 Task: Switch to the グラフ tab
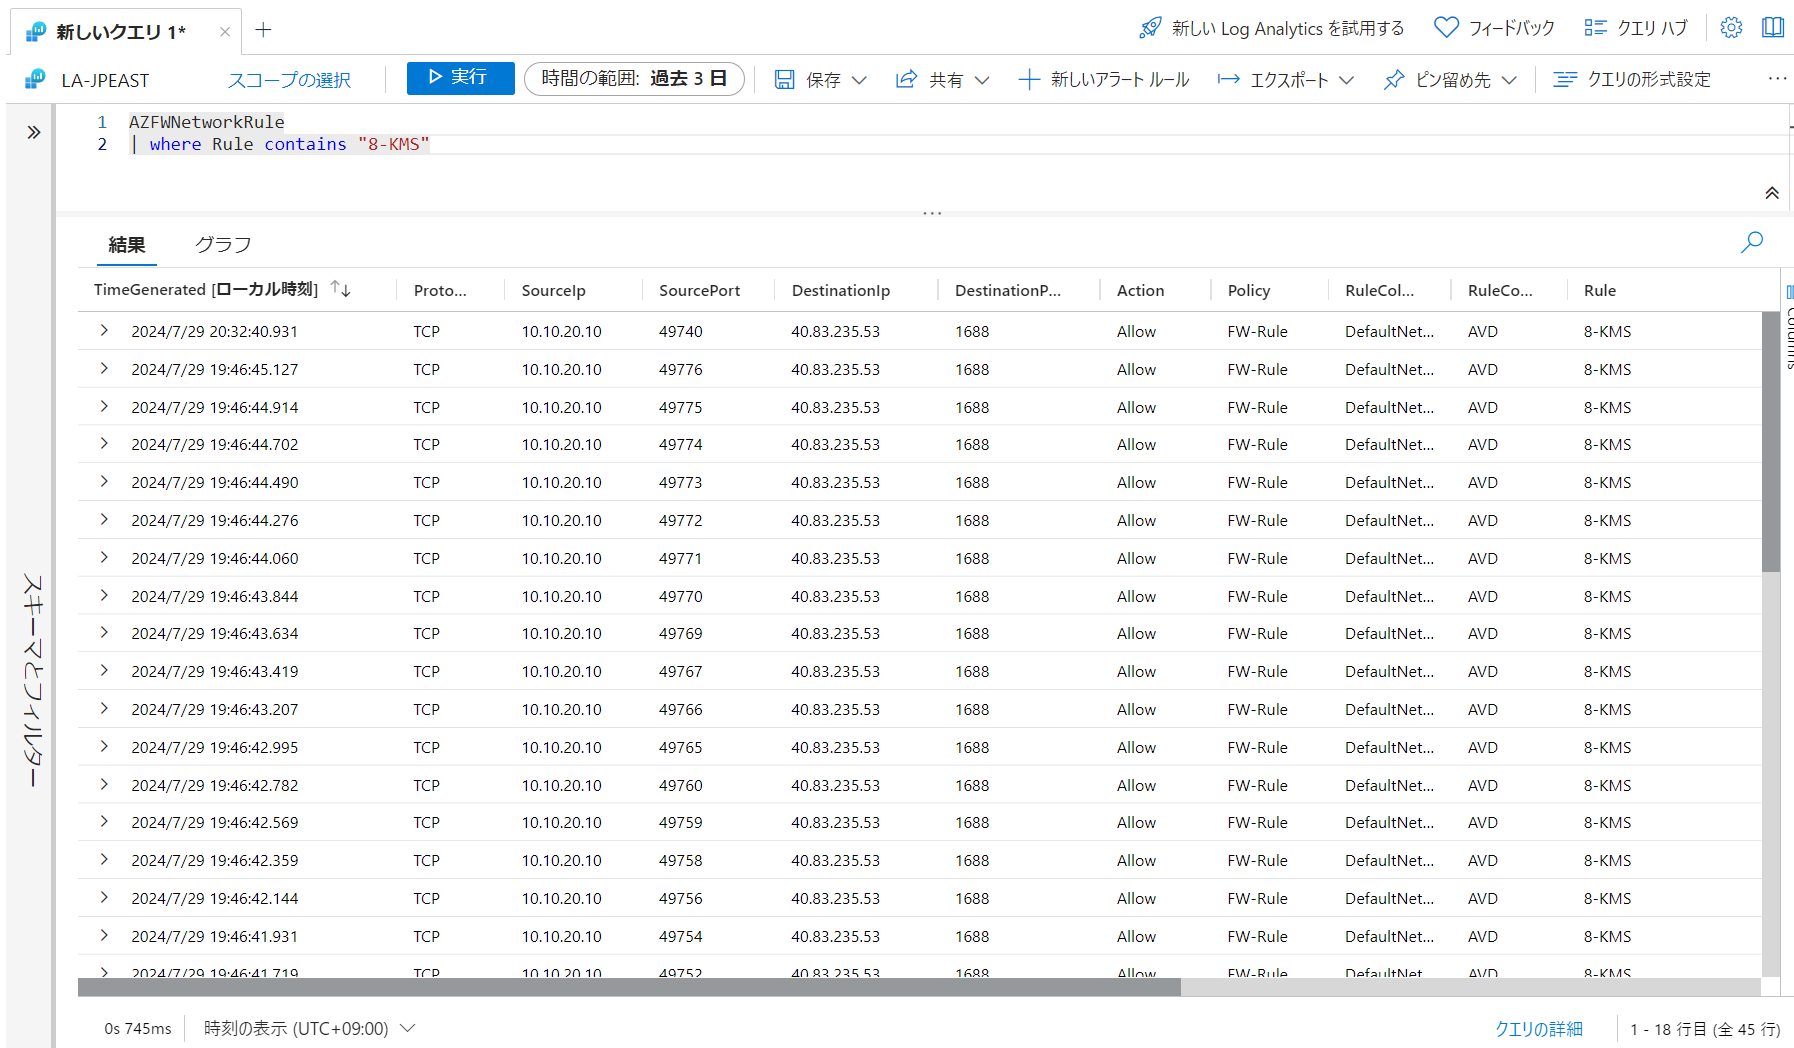tap(223, 245)
